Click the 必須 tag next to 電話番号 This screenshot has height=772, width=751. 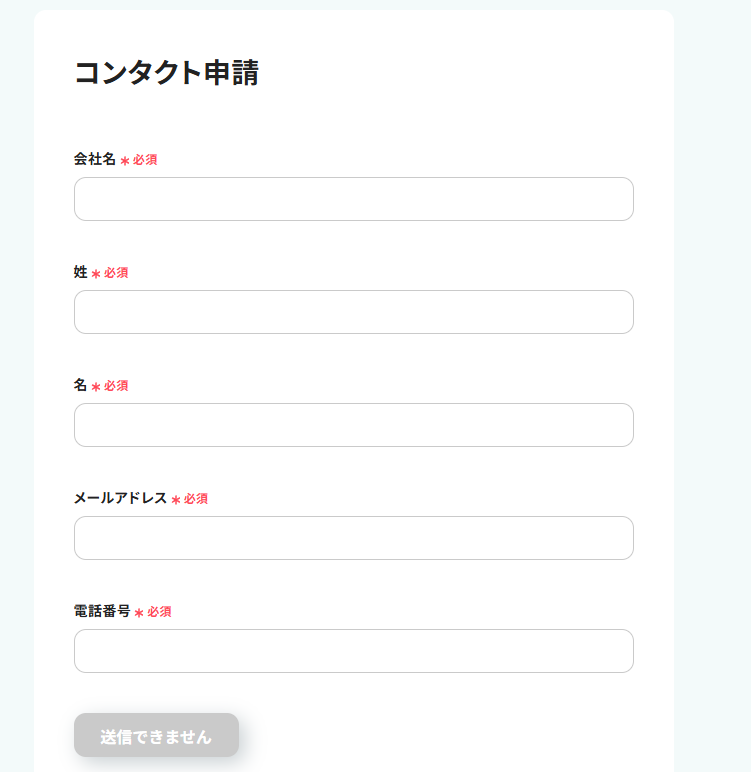(160, 612)
